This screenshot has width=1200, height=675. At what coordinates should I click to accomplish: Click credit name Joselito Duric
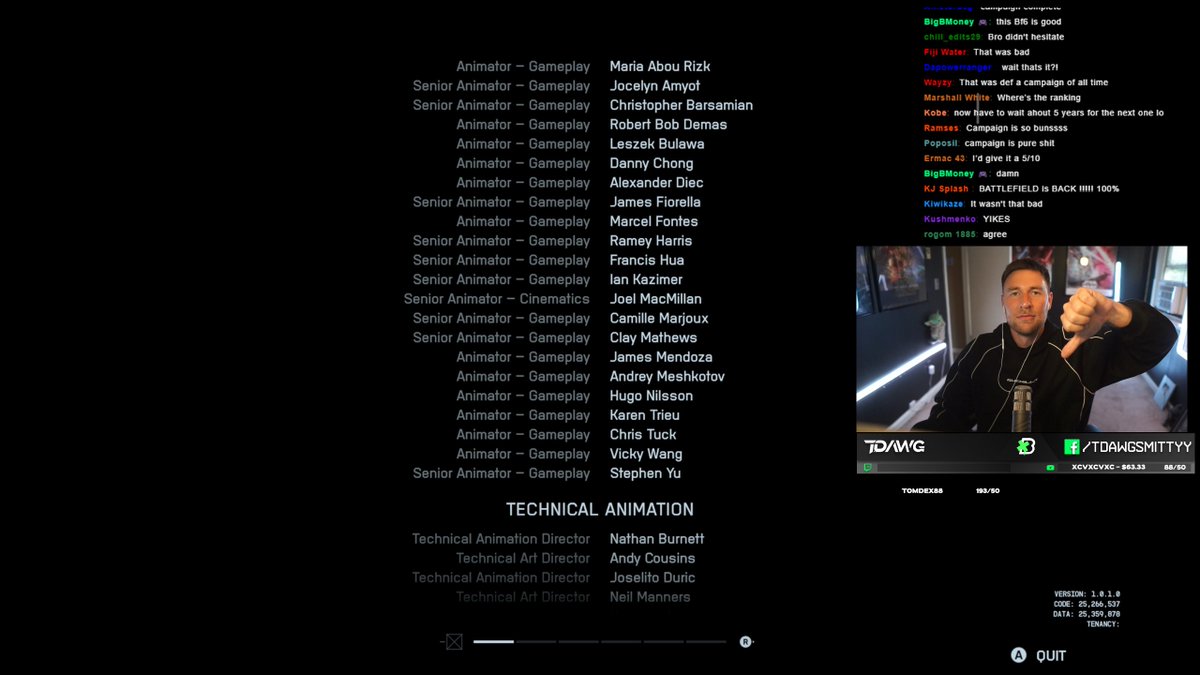[652, 578]
